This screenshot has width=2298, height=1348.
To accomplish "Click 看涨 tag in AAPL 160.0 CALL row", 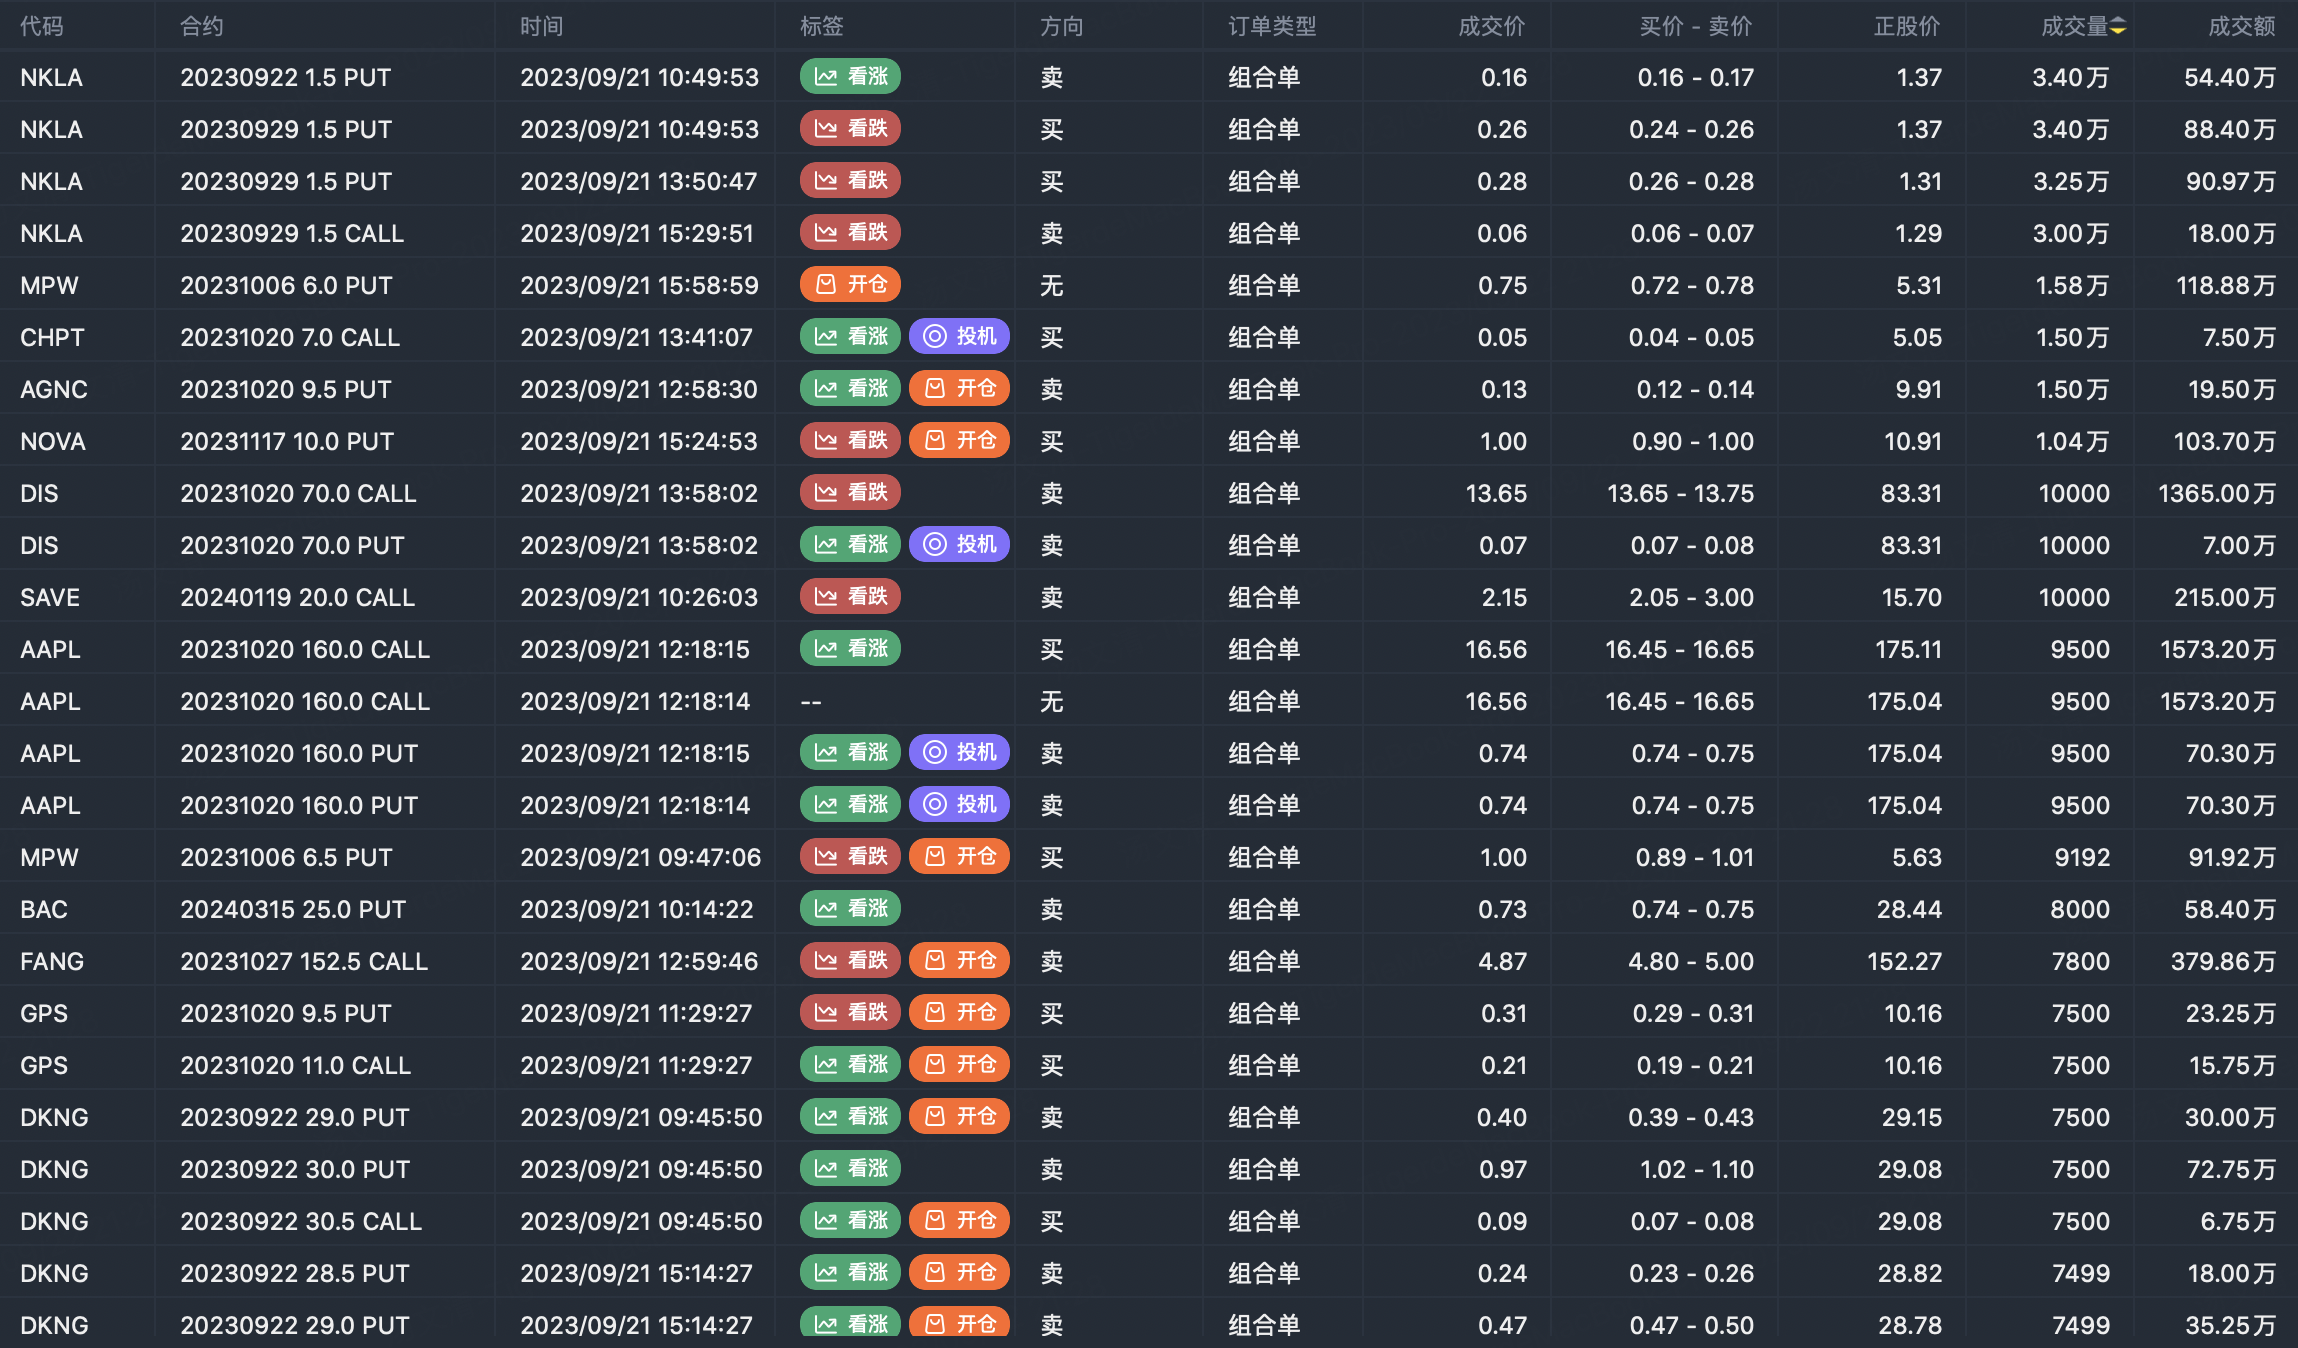I will (850, 648).
